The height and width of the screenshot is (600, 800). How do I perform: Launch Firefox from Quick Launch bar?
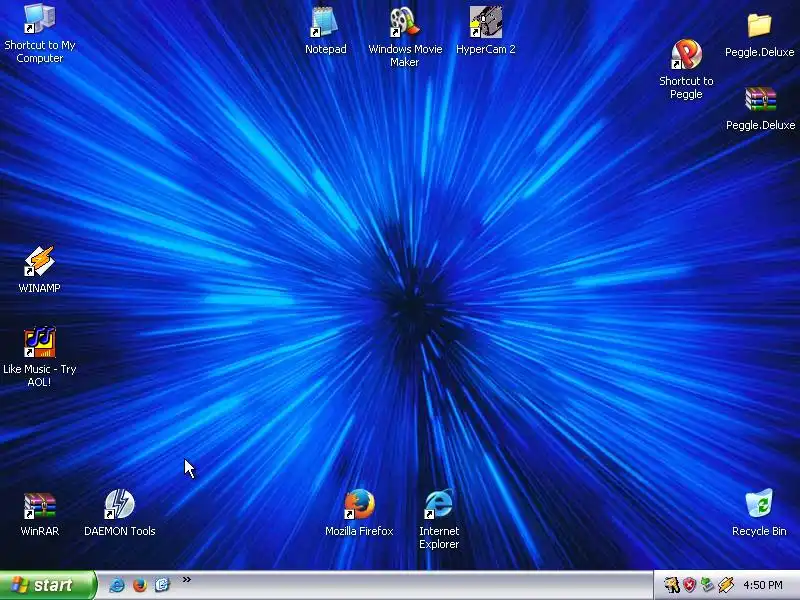click(140, 585)
